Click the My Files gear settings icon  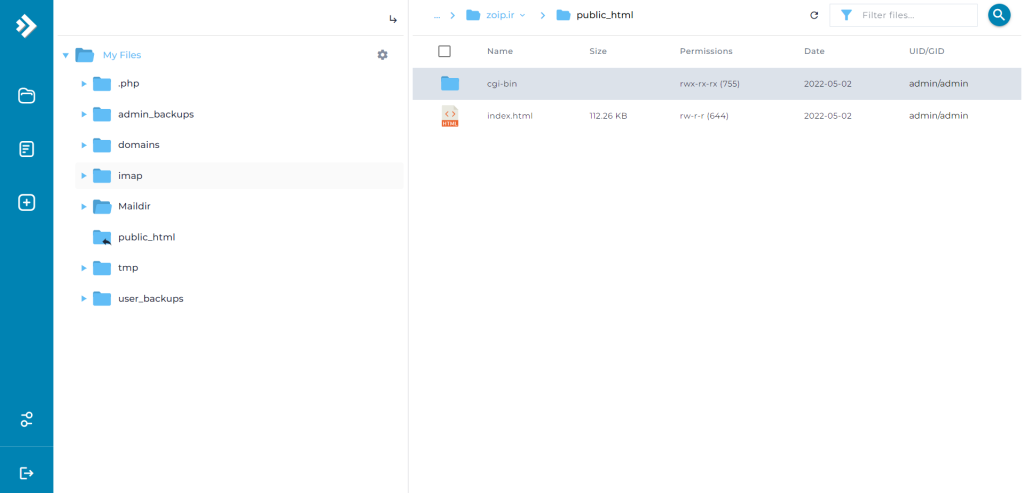(382, 55)
